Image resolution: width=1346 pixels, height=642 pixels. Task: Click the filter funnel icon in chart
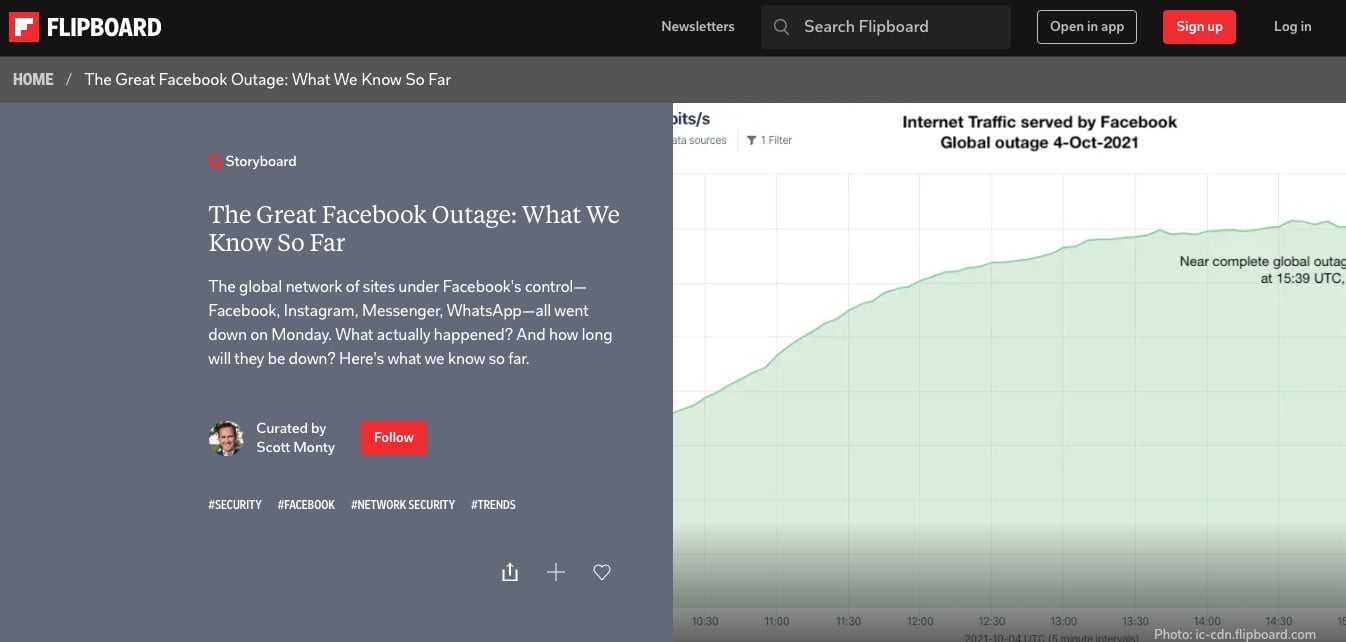(x=752, y=141)
